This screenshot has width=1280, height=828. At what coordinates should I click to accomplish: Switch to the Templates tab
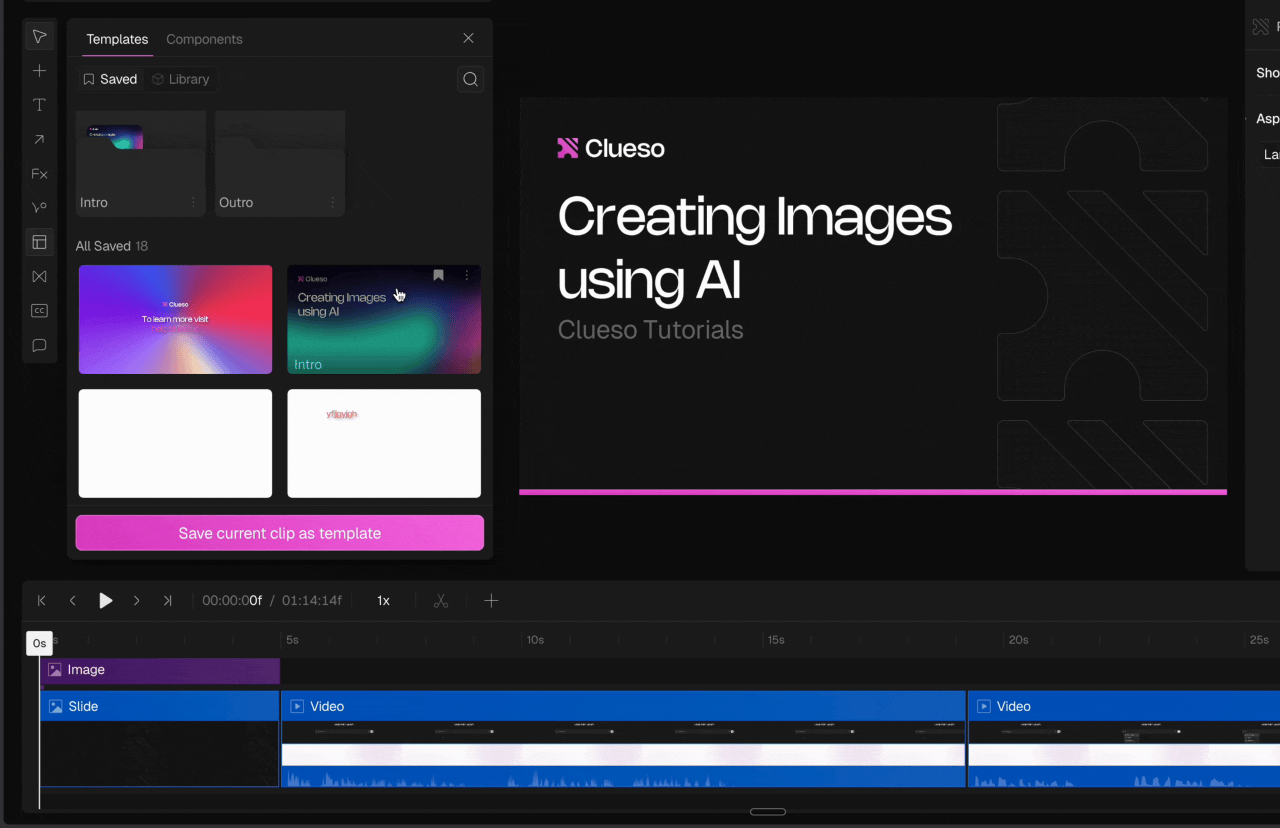click(117, 39)
